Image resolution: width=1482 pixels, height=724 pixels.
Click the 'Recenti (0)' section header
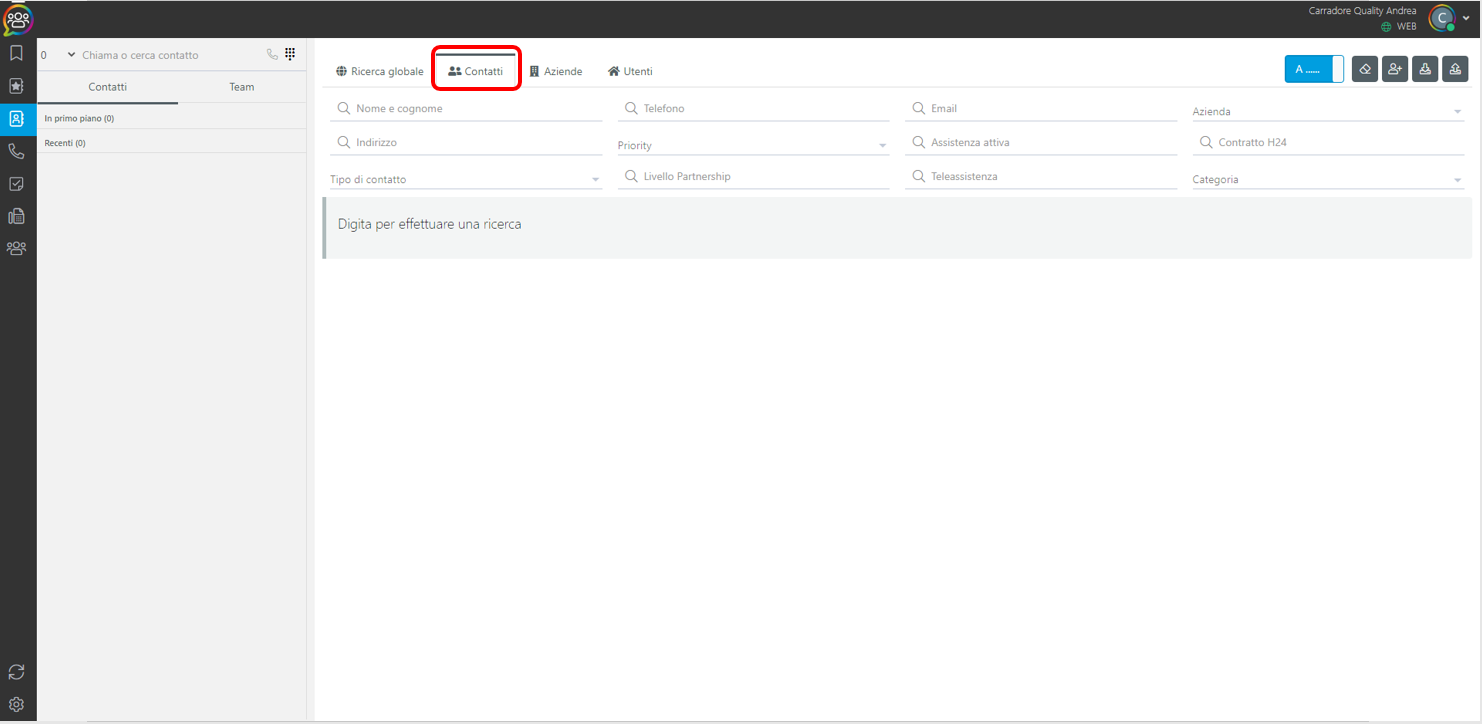(172, 143)
